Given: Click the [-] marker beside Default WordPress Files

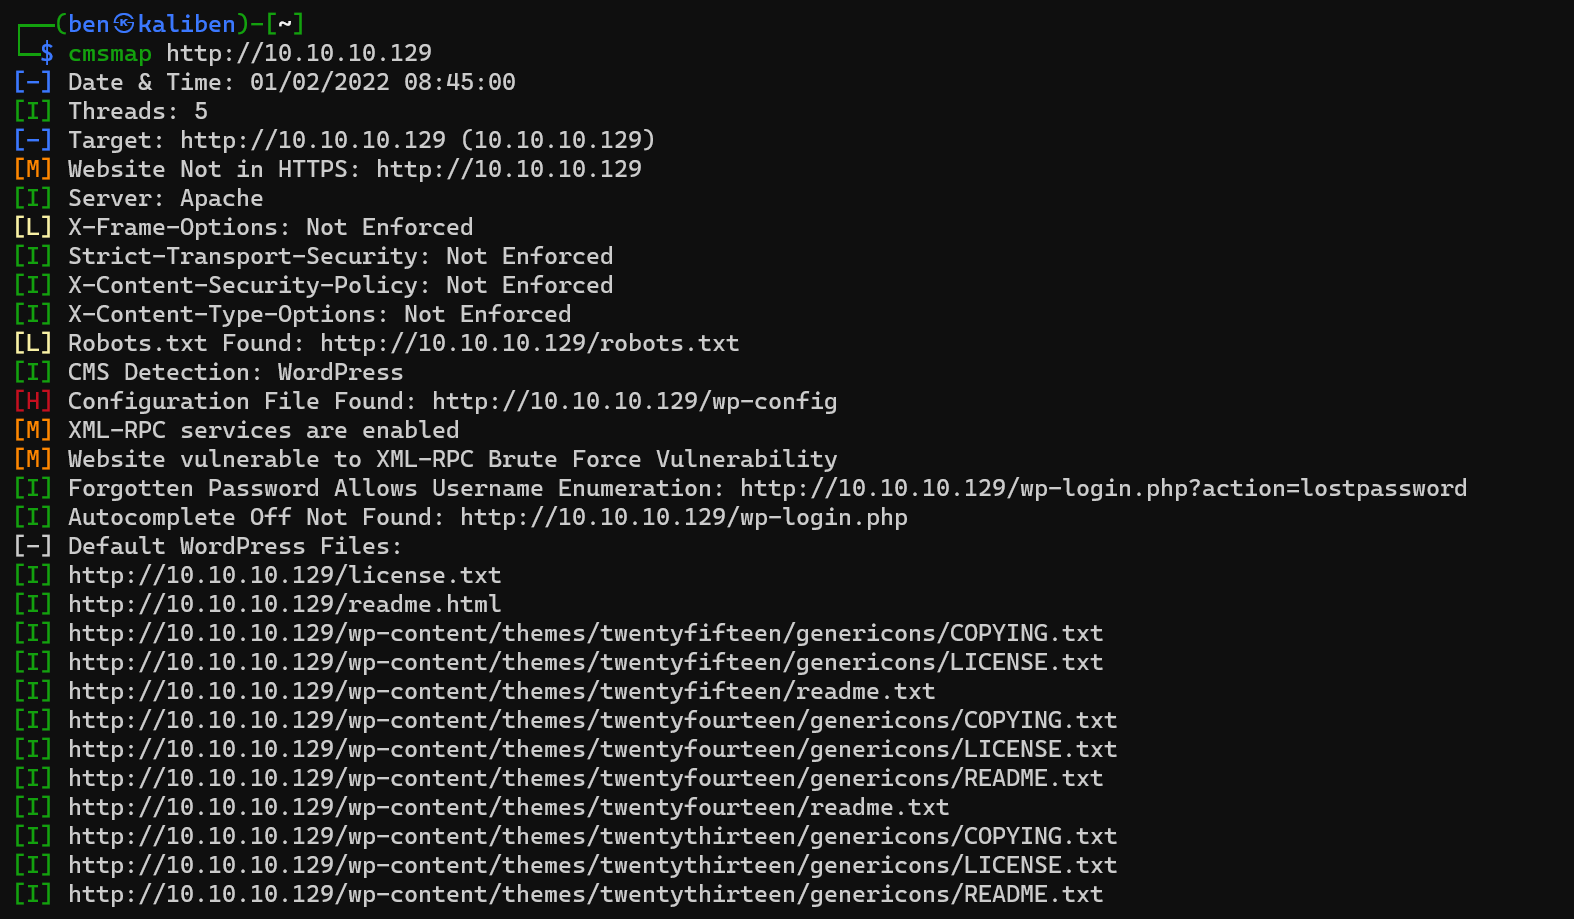Looking at the screenshot, I should (x=33, y=546).
